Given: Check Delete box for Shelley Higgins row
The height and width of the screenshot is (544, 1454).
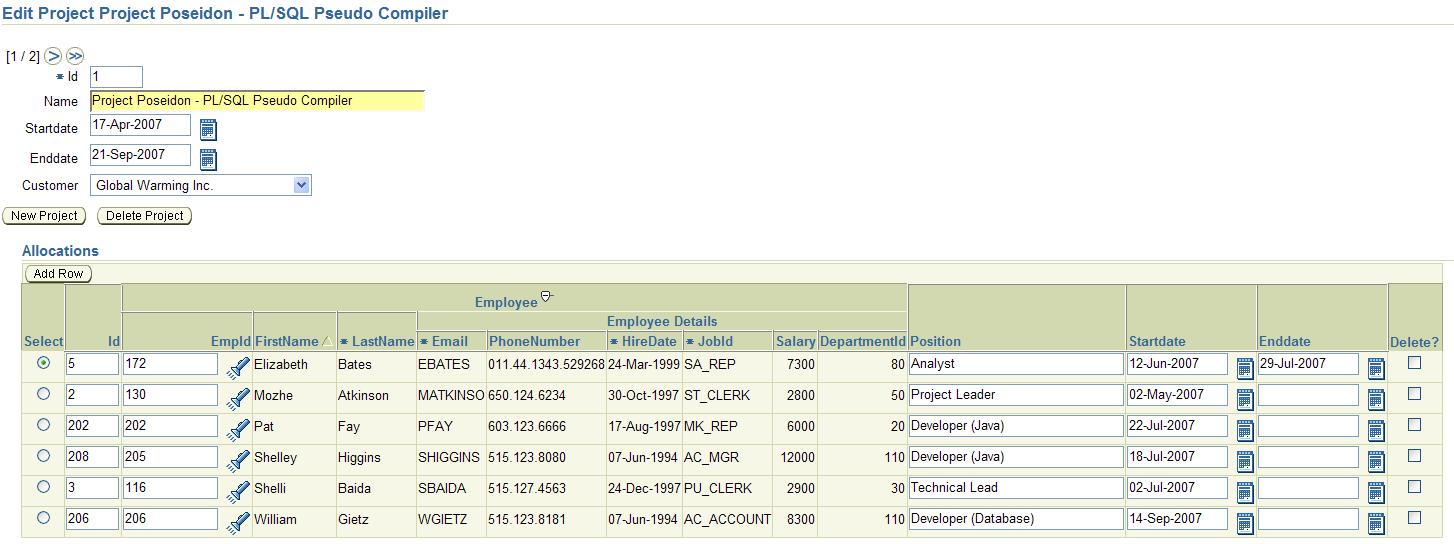Looking at the screenshot, I should pyautogui.click(x=1414, y=456).
